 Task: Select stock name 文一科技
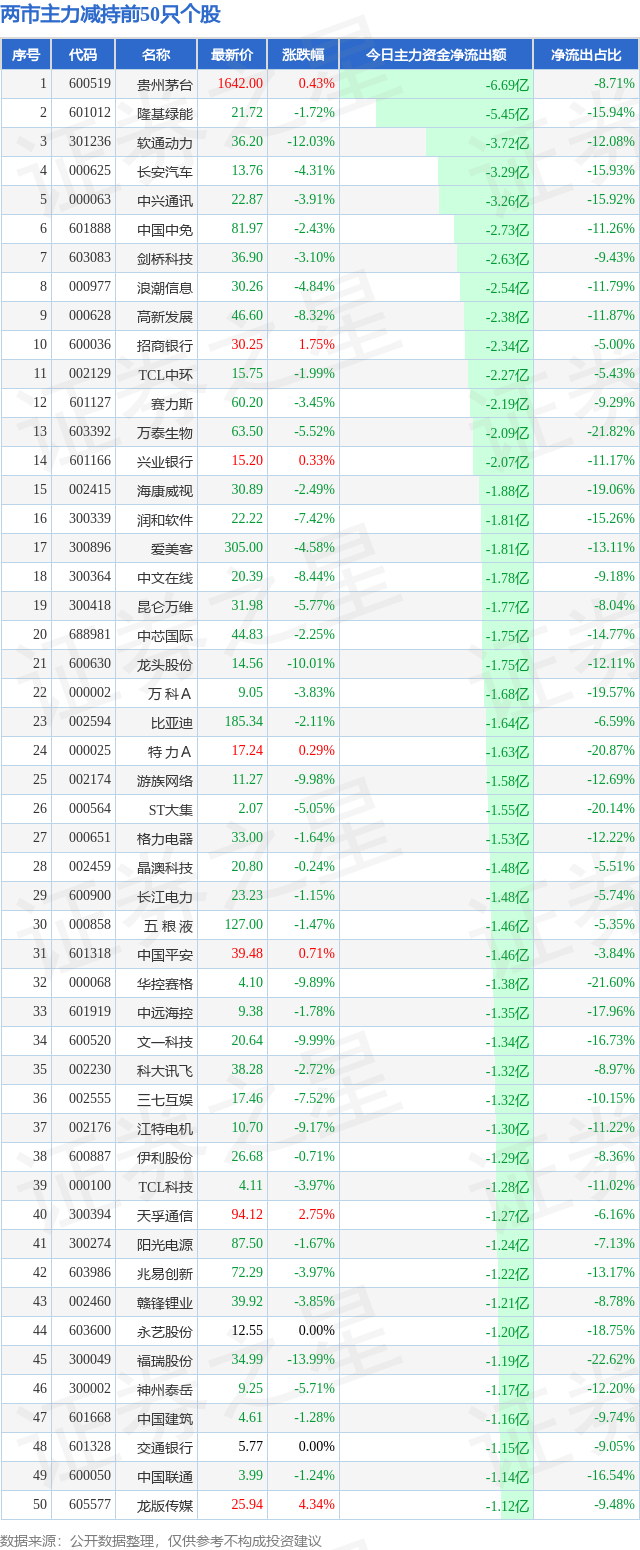coord(165,1041)
